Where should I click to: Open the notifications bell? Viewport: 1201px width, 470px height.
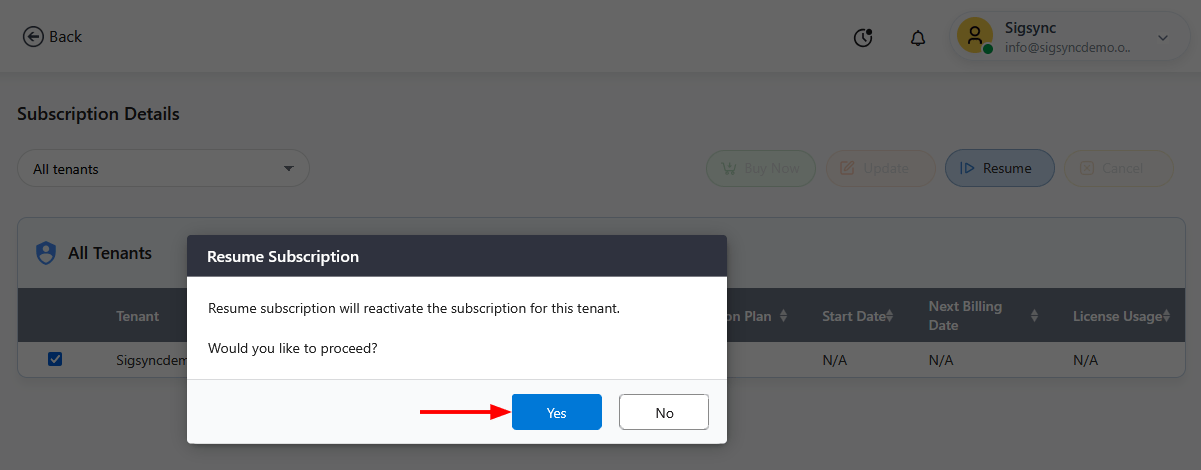coord(917,38)
